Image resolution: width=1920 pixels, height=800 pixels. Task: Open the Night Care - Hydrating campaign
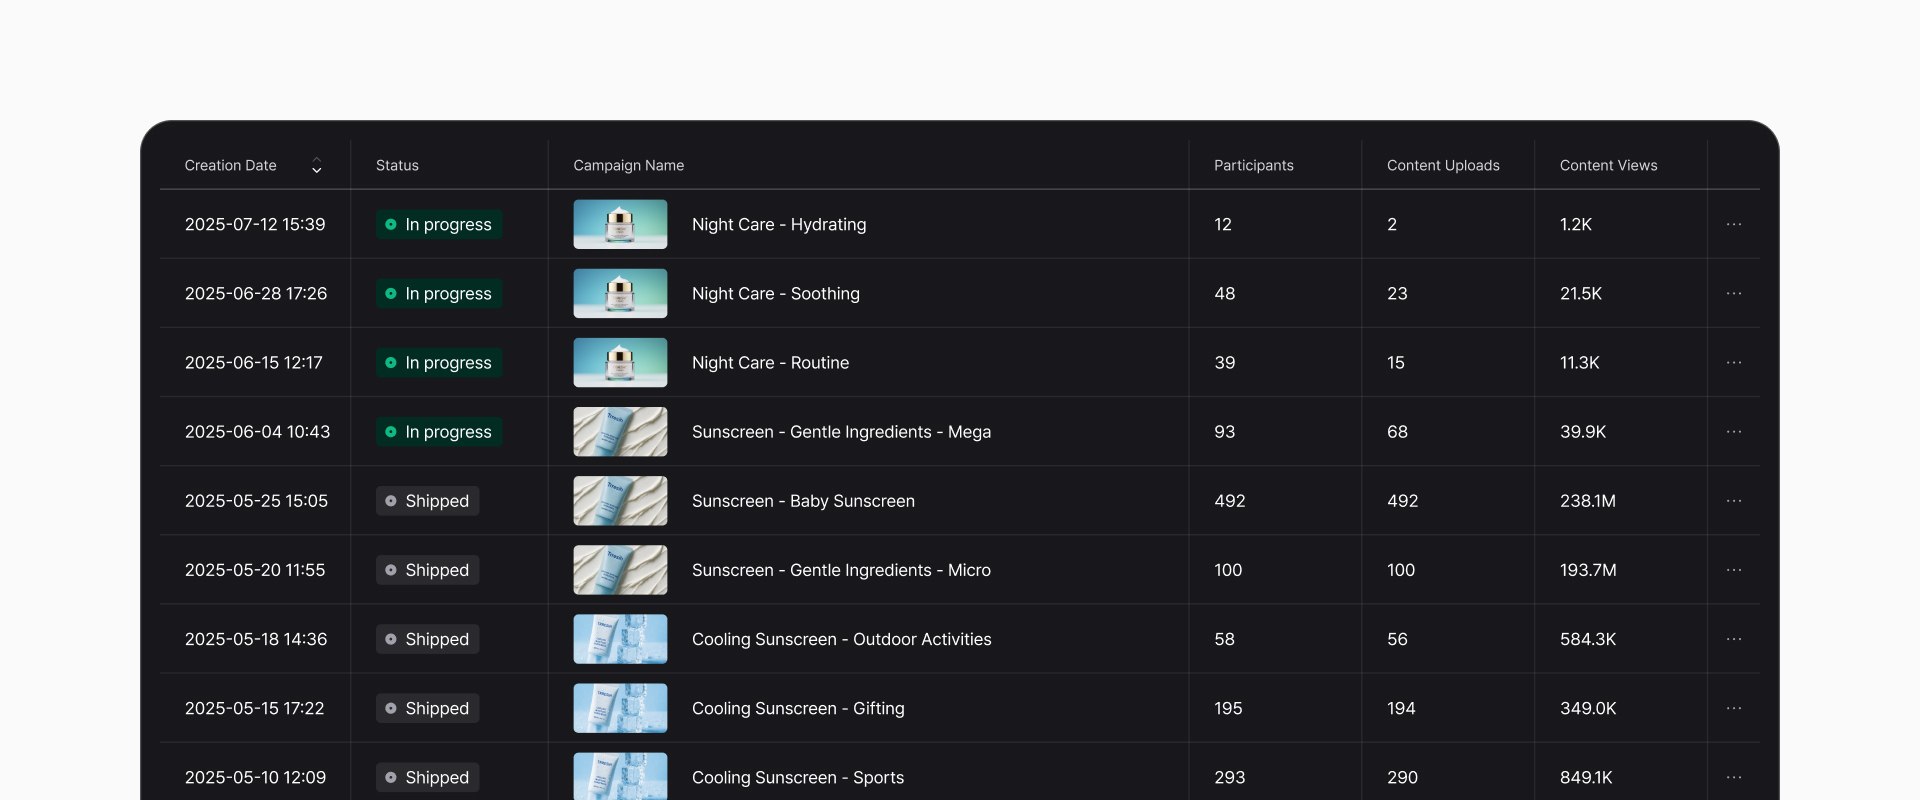tap(778, 225)
